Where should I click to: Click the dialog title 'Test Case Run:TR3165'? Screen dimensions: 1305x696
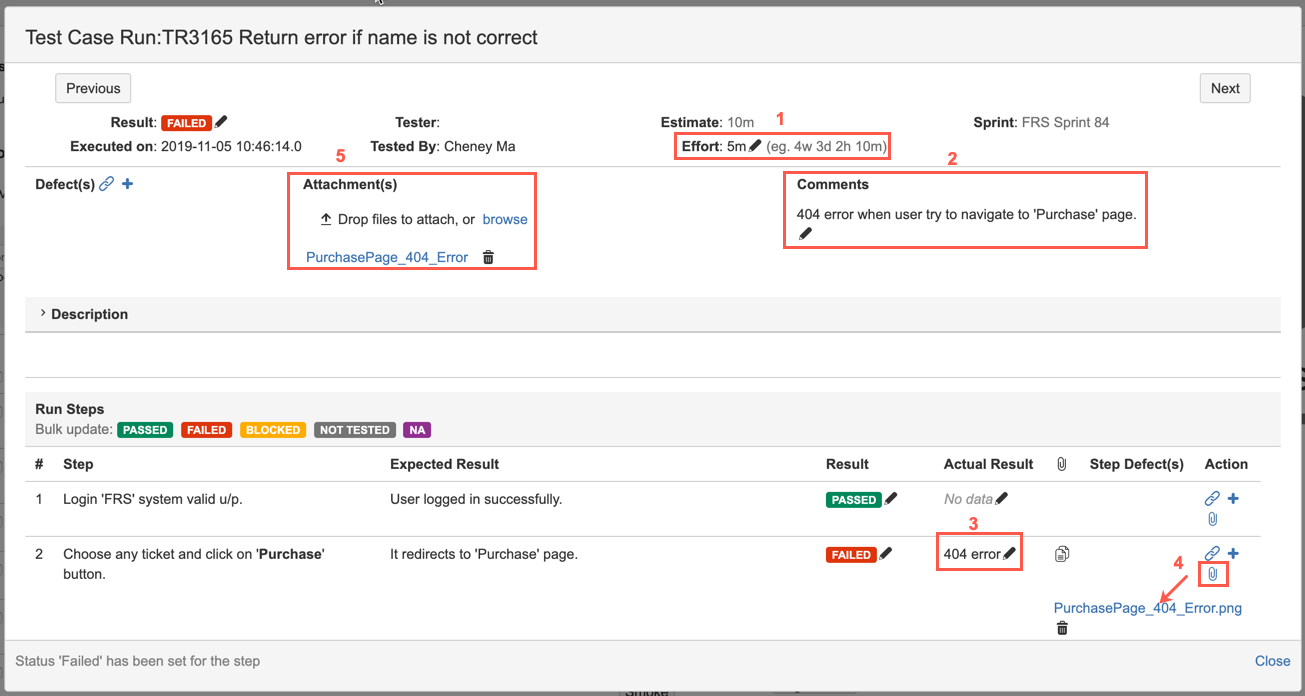281,37
